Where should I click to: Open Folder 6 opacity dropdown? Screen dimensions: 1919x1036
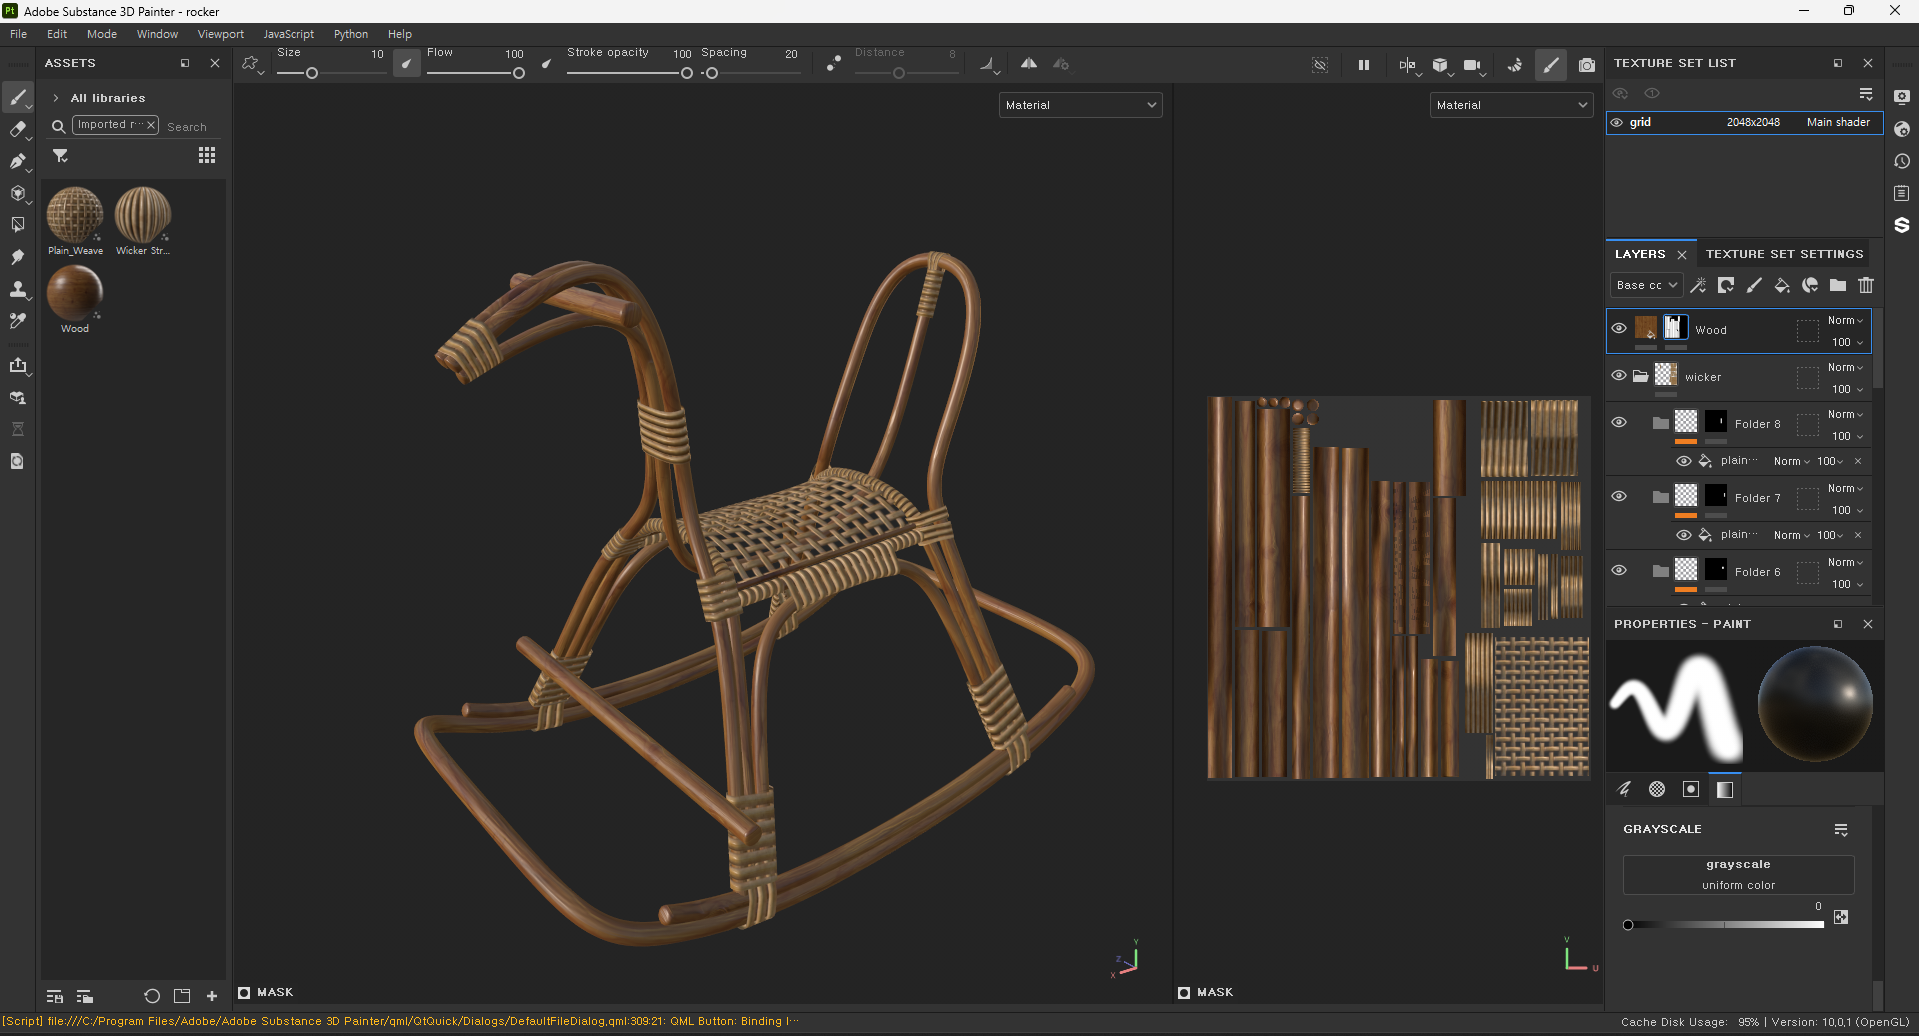(x=1847, y=584)
